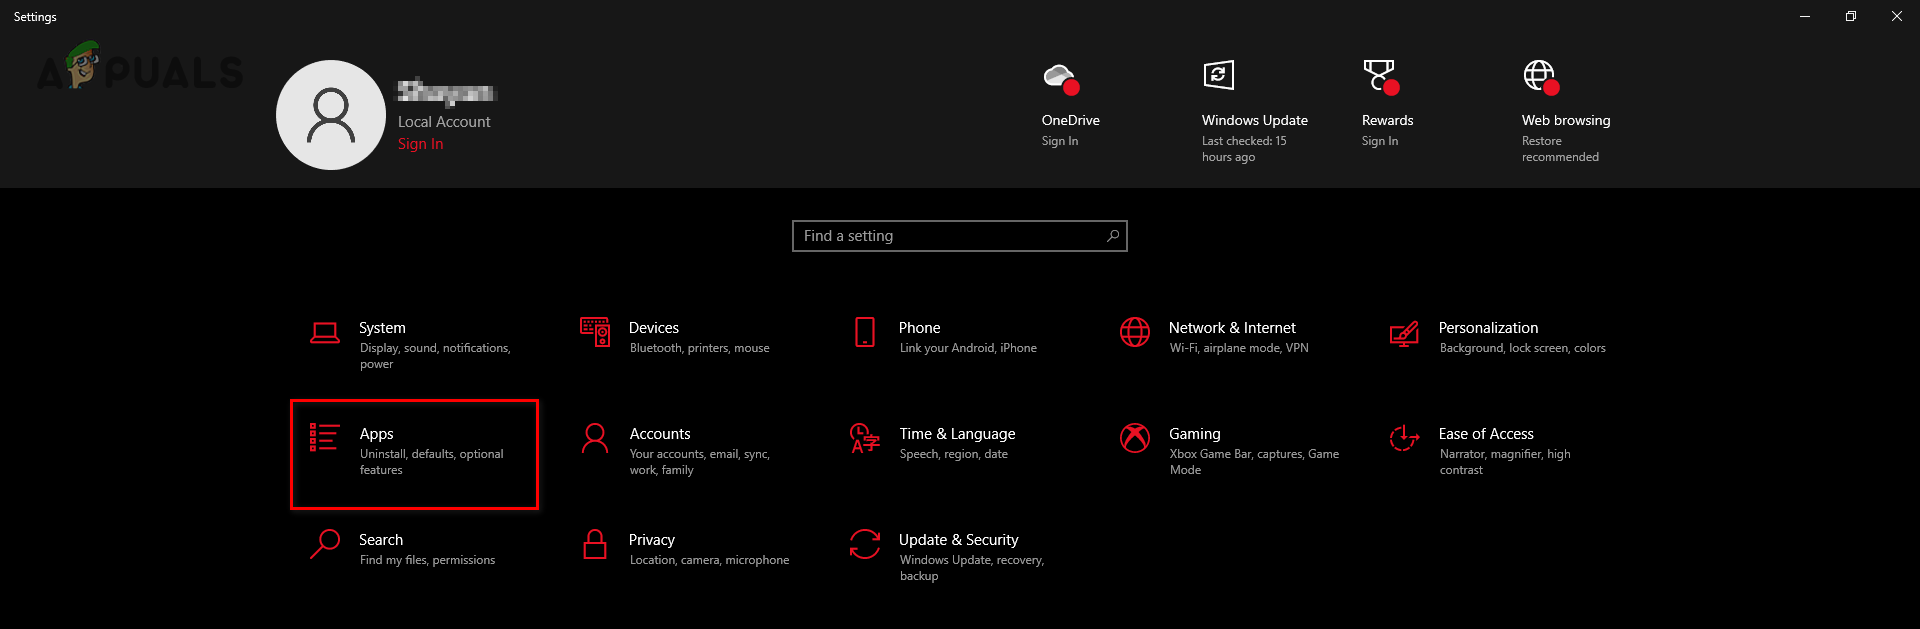Image resolution: width=1920 pixels, height=629 pixels.
Task: Open OneDrive status tile in header
Action: click(x=1070, y=120)
